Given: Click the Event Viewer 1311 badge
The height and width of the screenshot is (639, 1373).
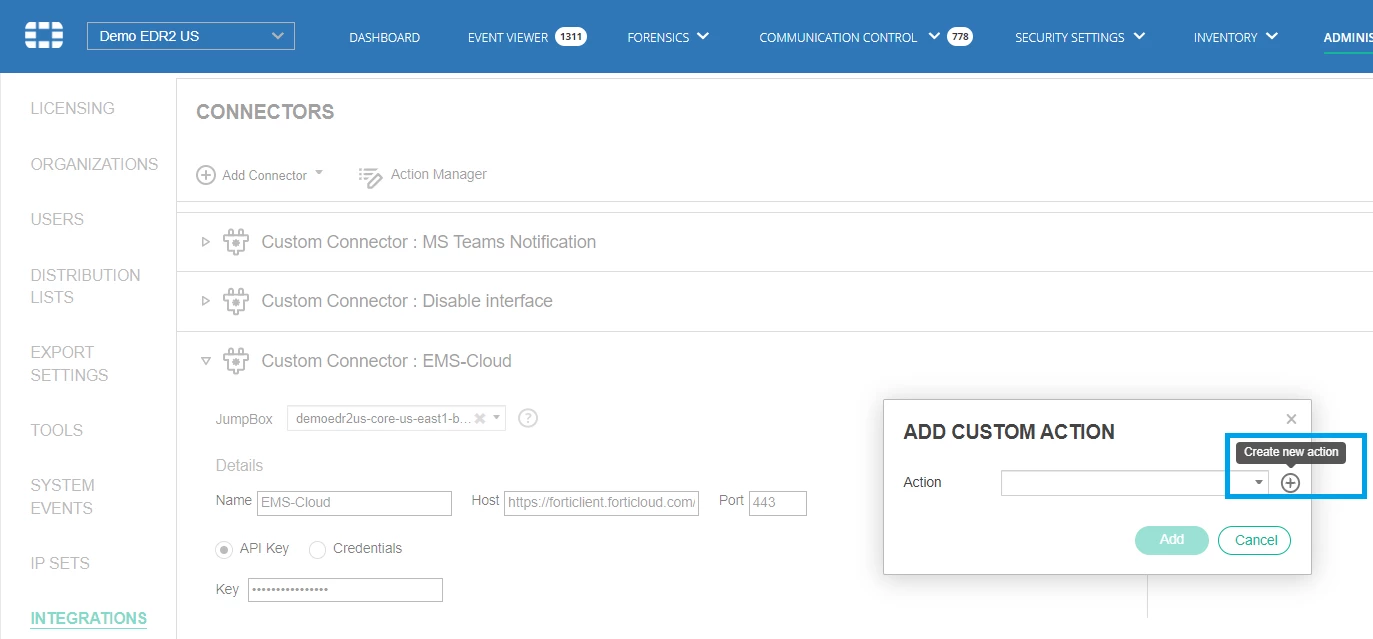Looking at the screenshot, I should point(571,36).
